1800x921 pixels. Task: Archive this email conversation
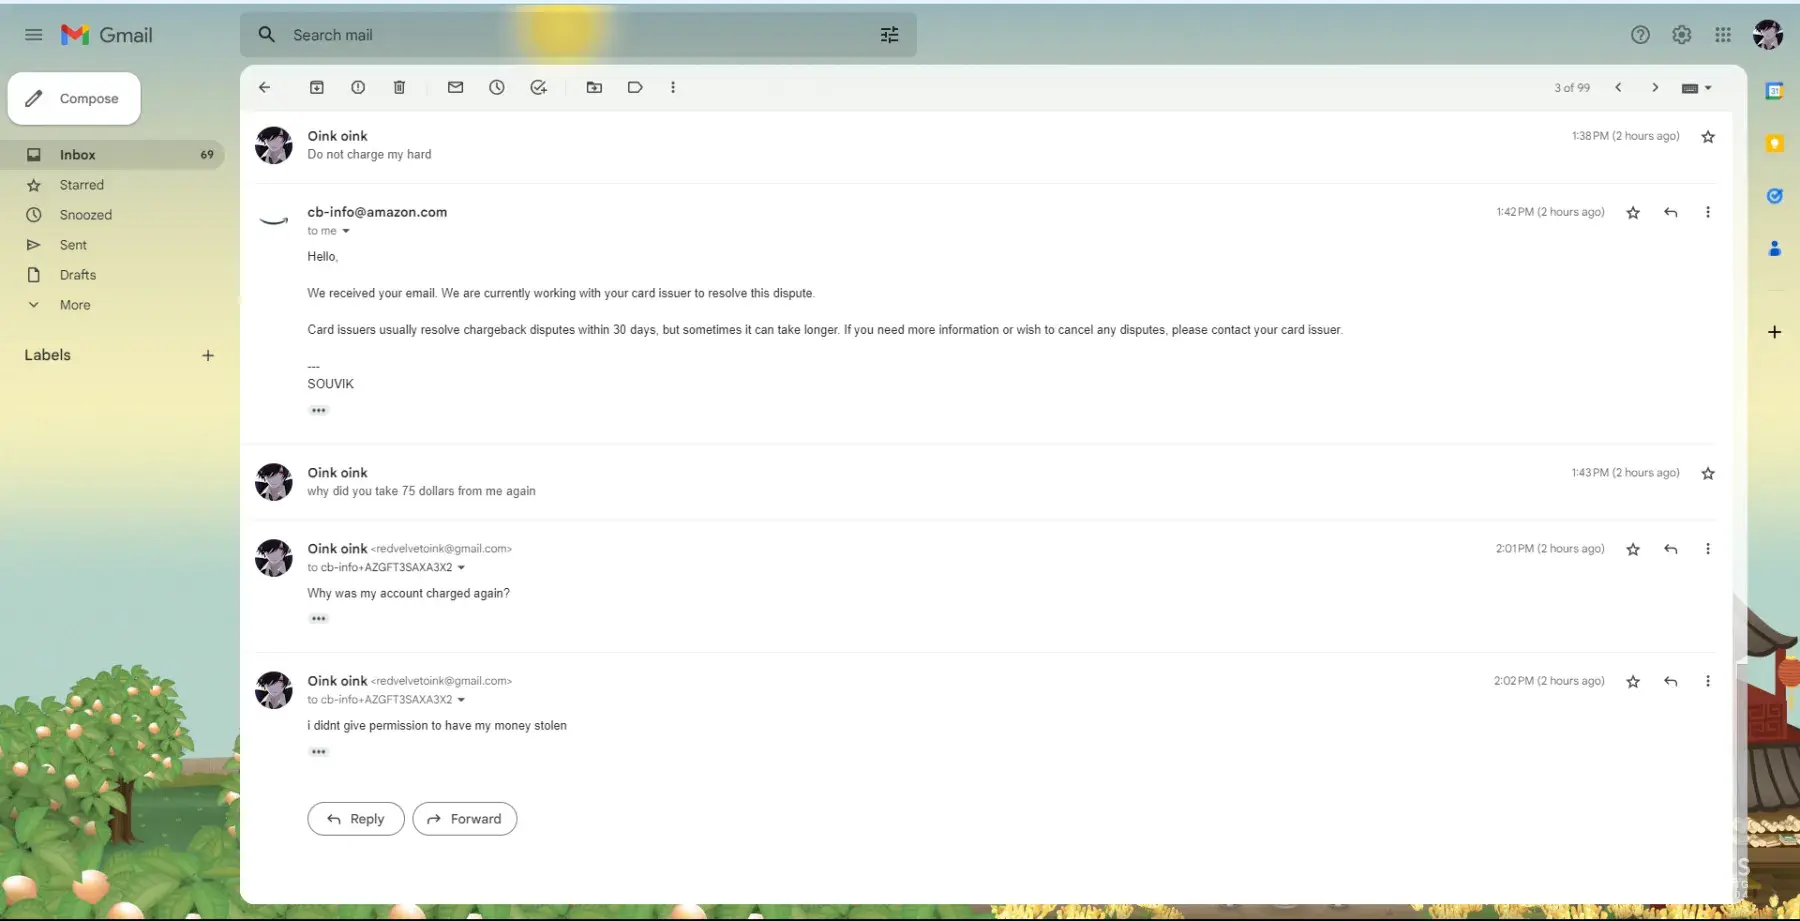[x=317, y=88]
